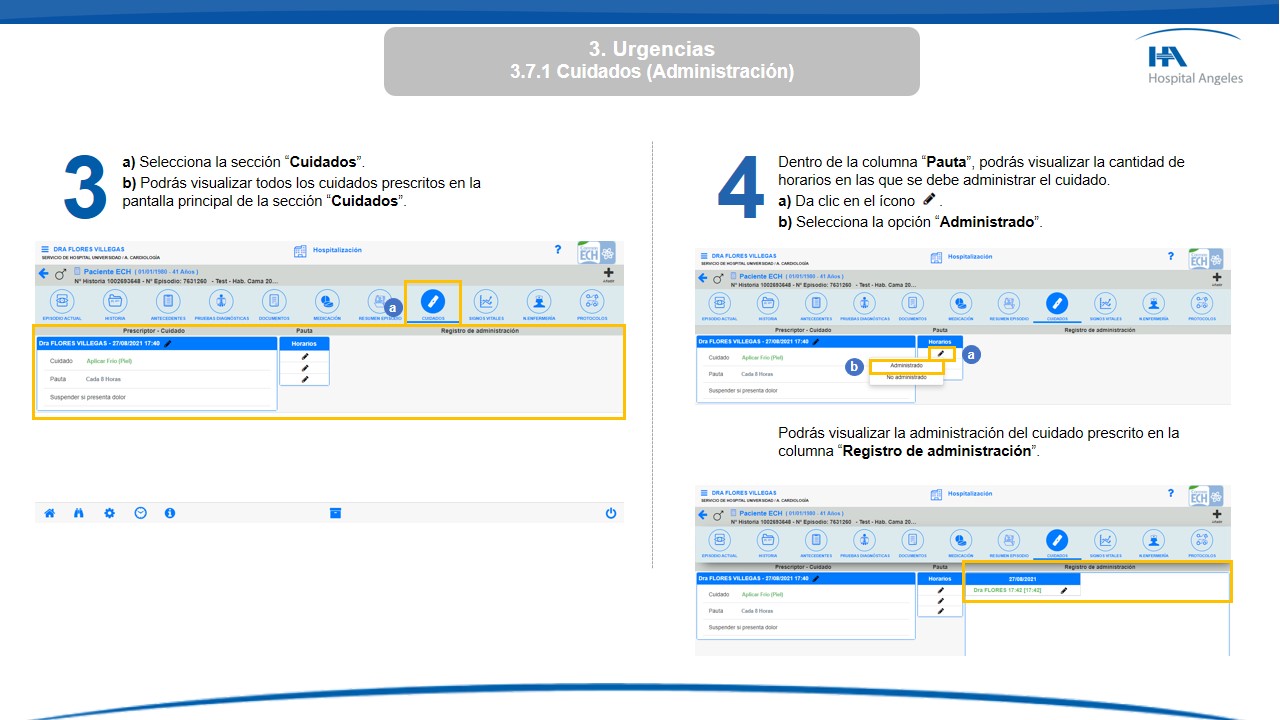This screenshot has height=720, width=1280.
Task: Click the home icon in the bottom toolbar
Action: tap(49, 513)
